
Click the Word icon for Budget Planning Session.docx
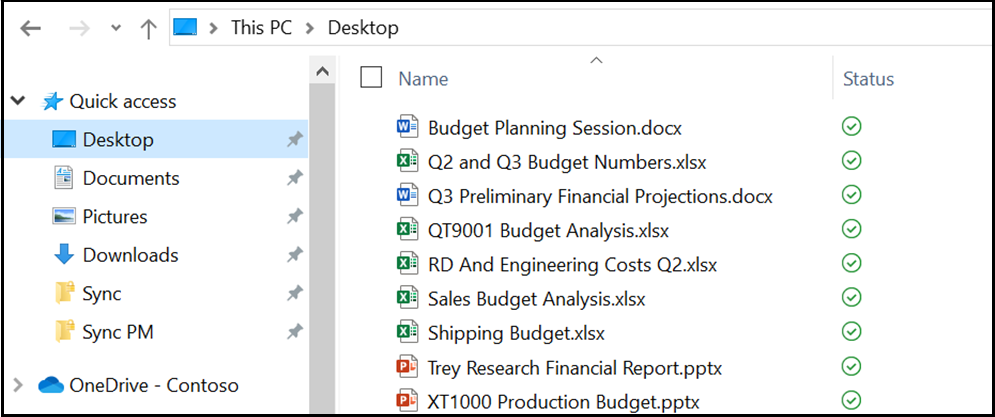pos(407,127)
